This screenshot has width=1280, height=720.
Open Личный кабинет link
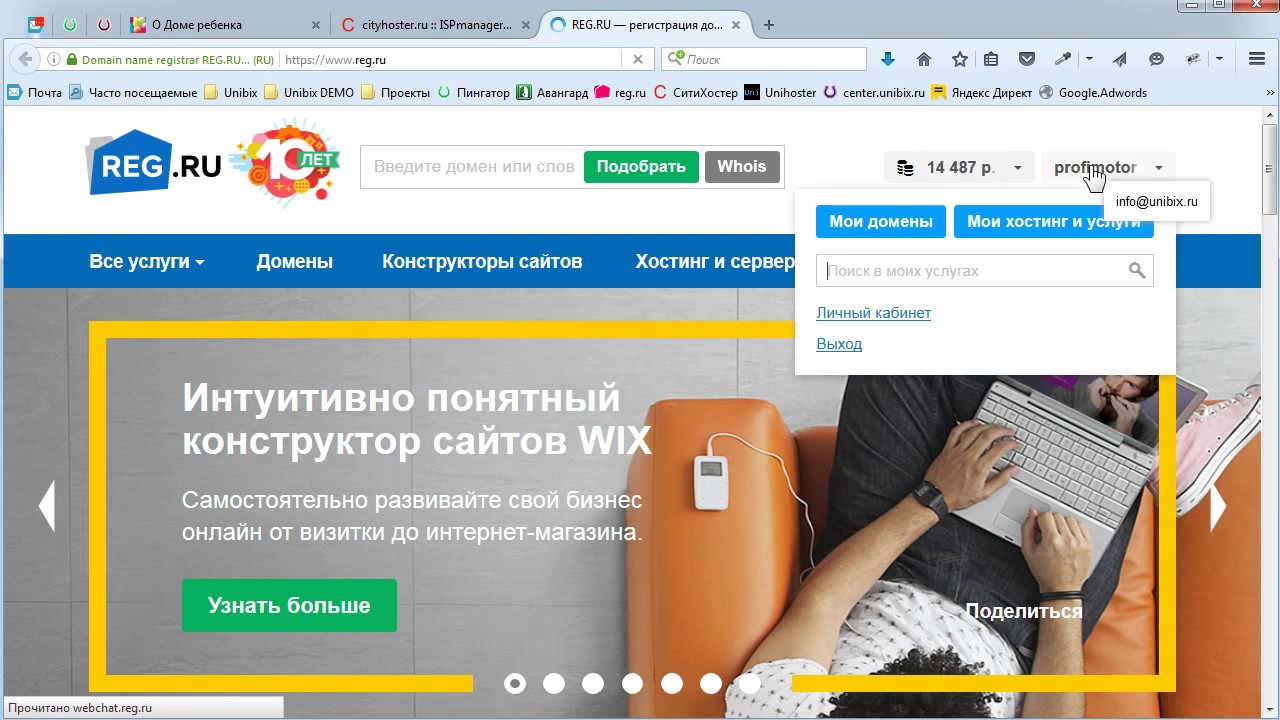pyautogui.click(x=873, y=313)
